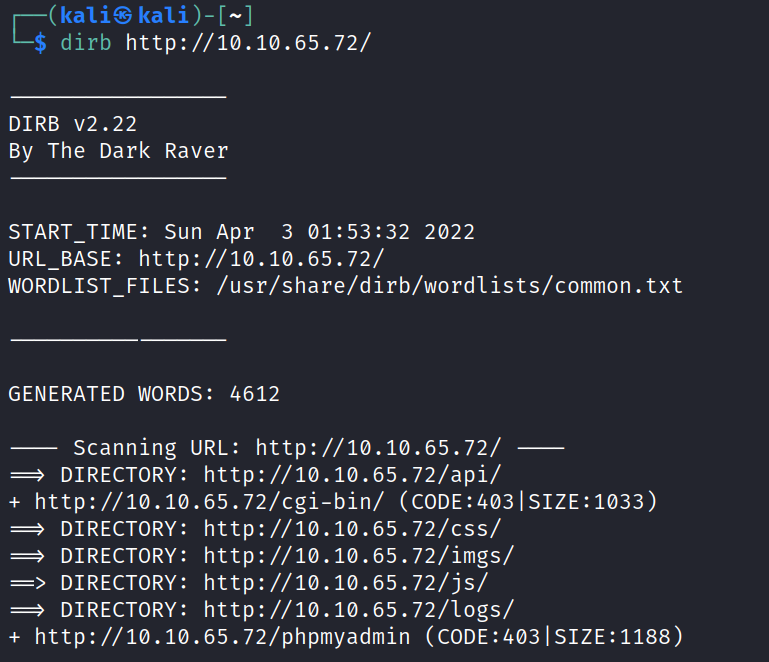
Task: Click the js directory URL
Action: click(346, 579)
